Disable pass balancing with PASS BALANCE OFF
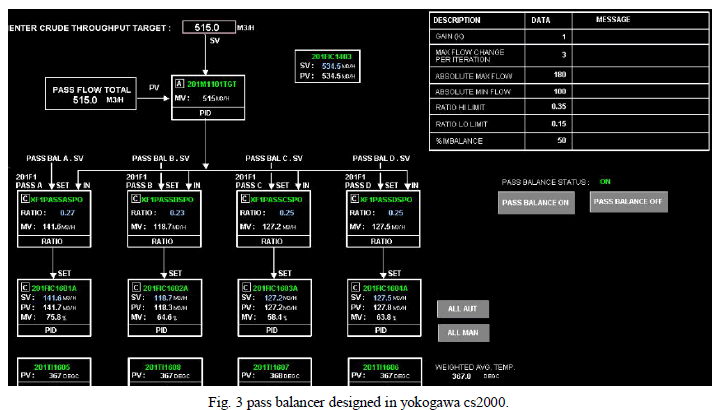This screenshot has height=410, width=717. pyautogui.click(x=629, y=201)
